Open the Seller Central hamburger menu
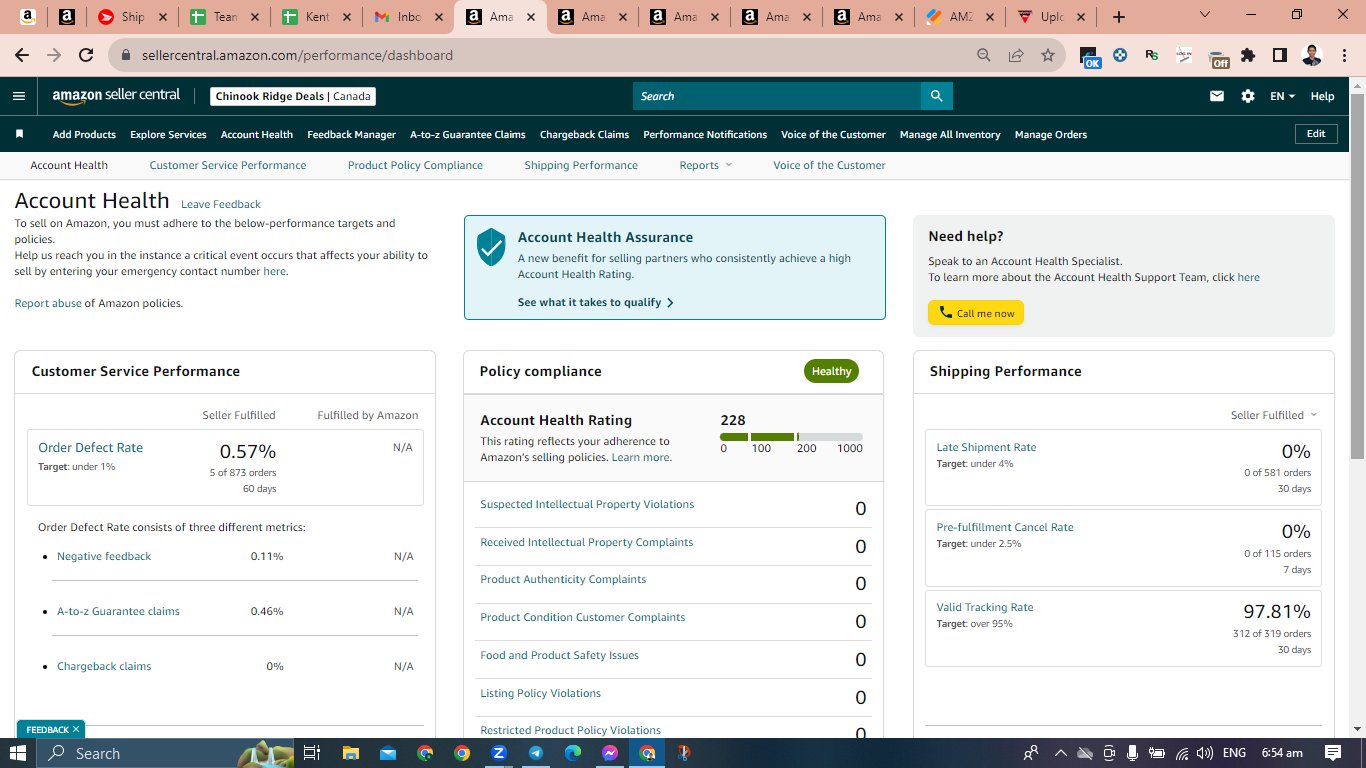This screenshot has height=768, width=1366. pyautogui.click(x=19, y=96)
